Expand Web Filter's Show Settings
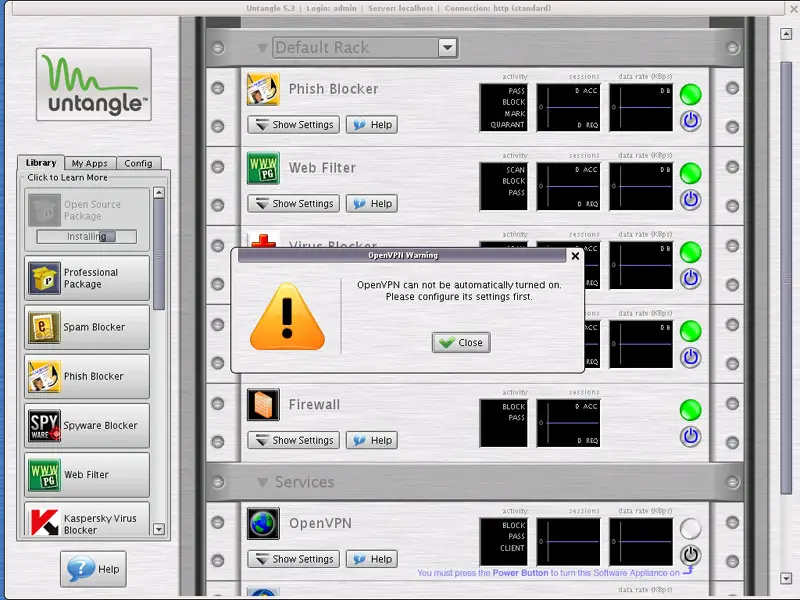 [293, 204]
